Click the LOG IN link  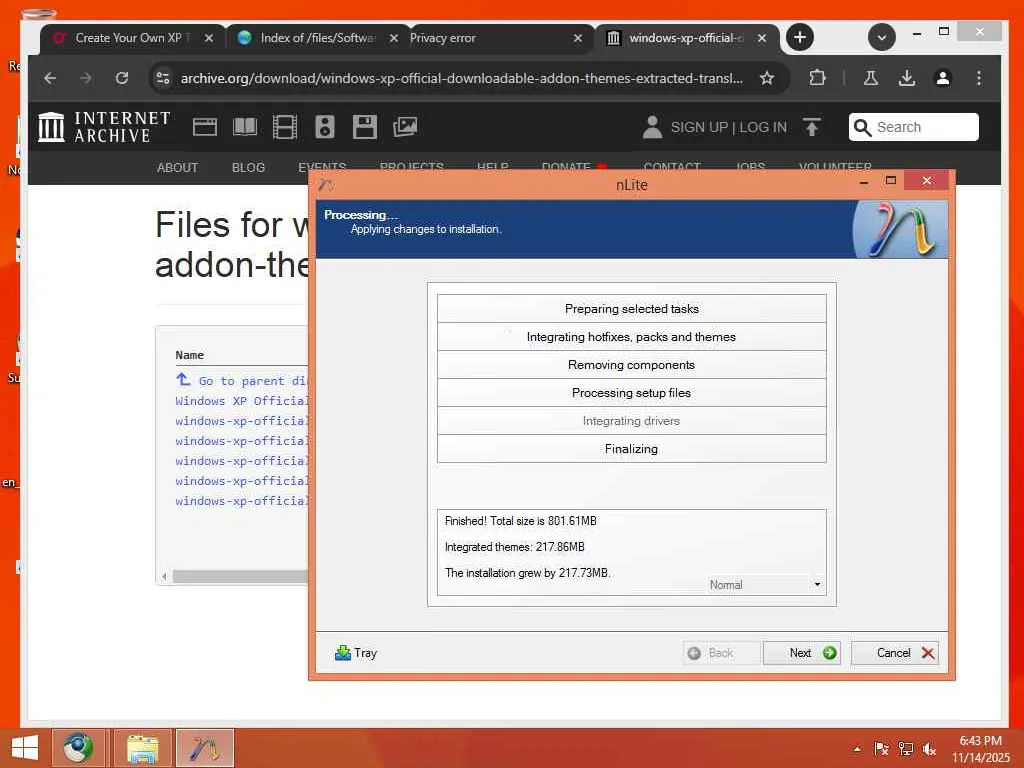pyautogui.click(x=763, y=127)
